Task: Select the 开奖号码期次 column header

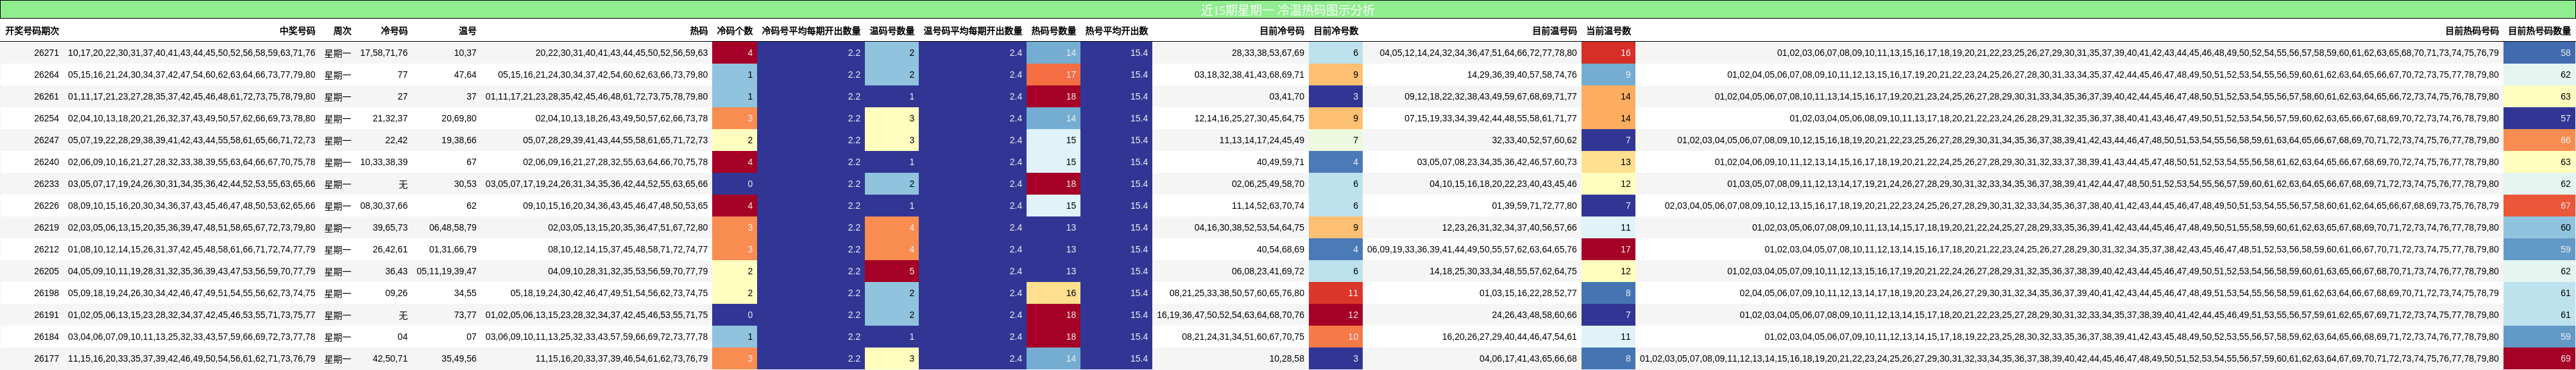Action: point(32,31)
